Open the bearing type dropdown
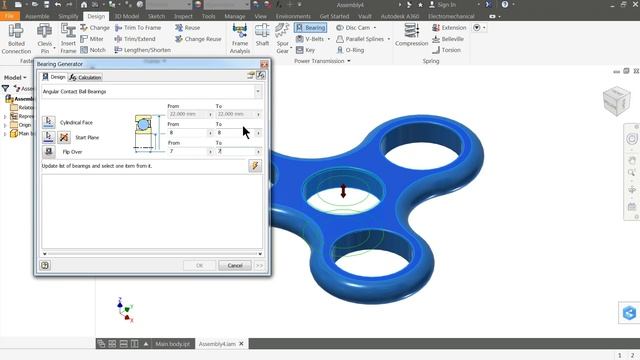The image size is (640, 360). [258, 91]
